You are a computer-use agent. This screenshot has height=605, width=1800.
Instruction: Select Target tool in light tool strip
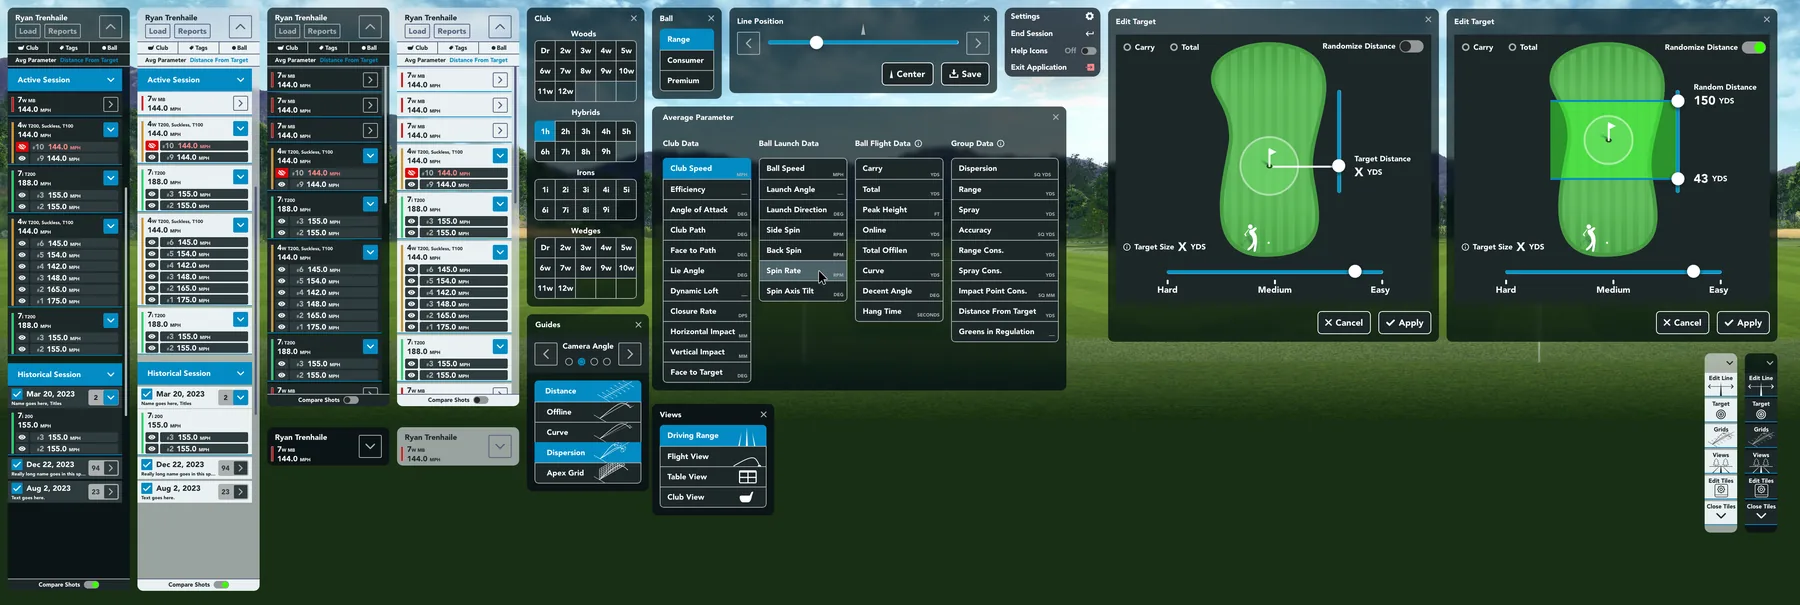pyautogui.click(x=1721, y=410)
